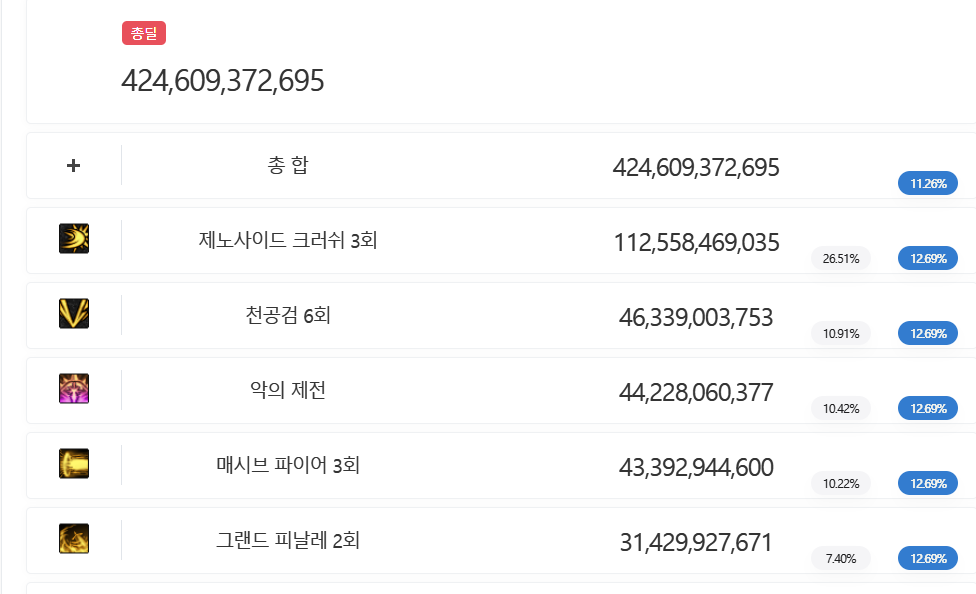Select the 매시브 파이어 3회 skill name
Image resolution: width=976 pixels, height=594 pixels.
tap(288, 466)
